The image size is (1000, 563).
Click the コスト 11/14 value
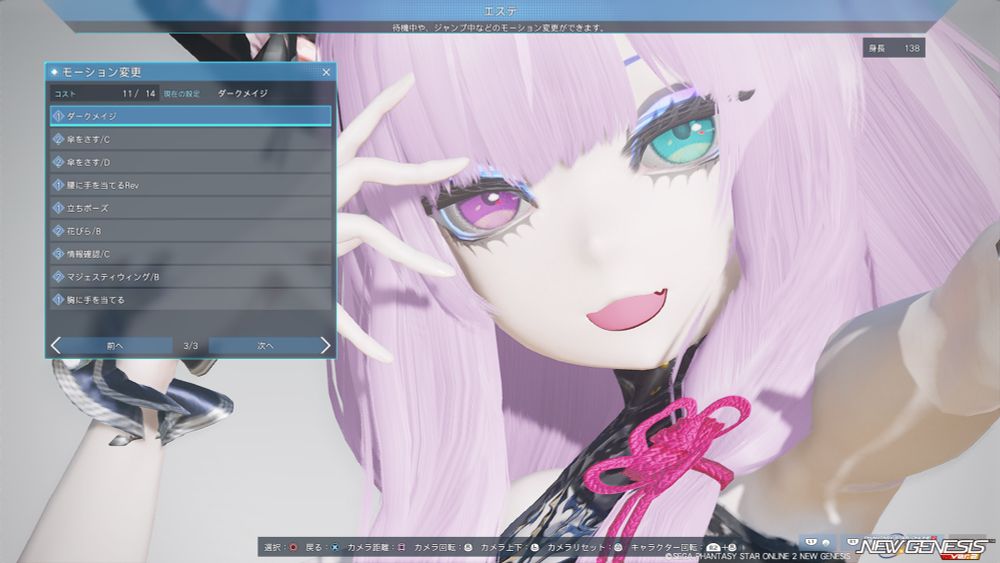(x=139, y=93)
